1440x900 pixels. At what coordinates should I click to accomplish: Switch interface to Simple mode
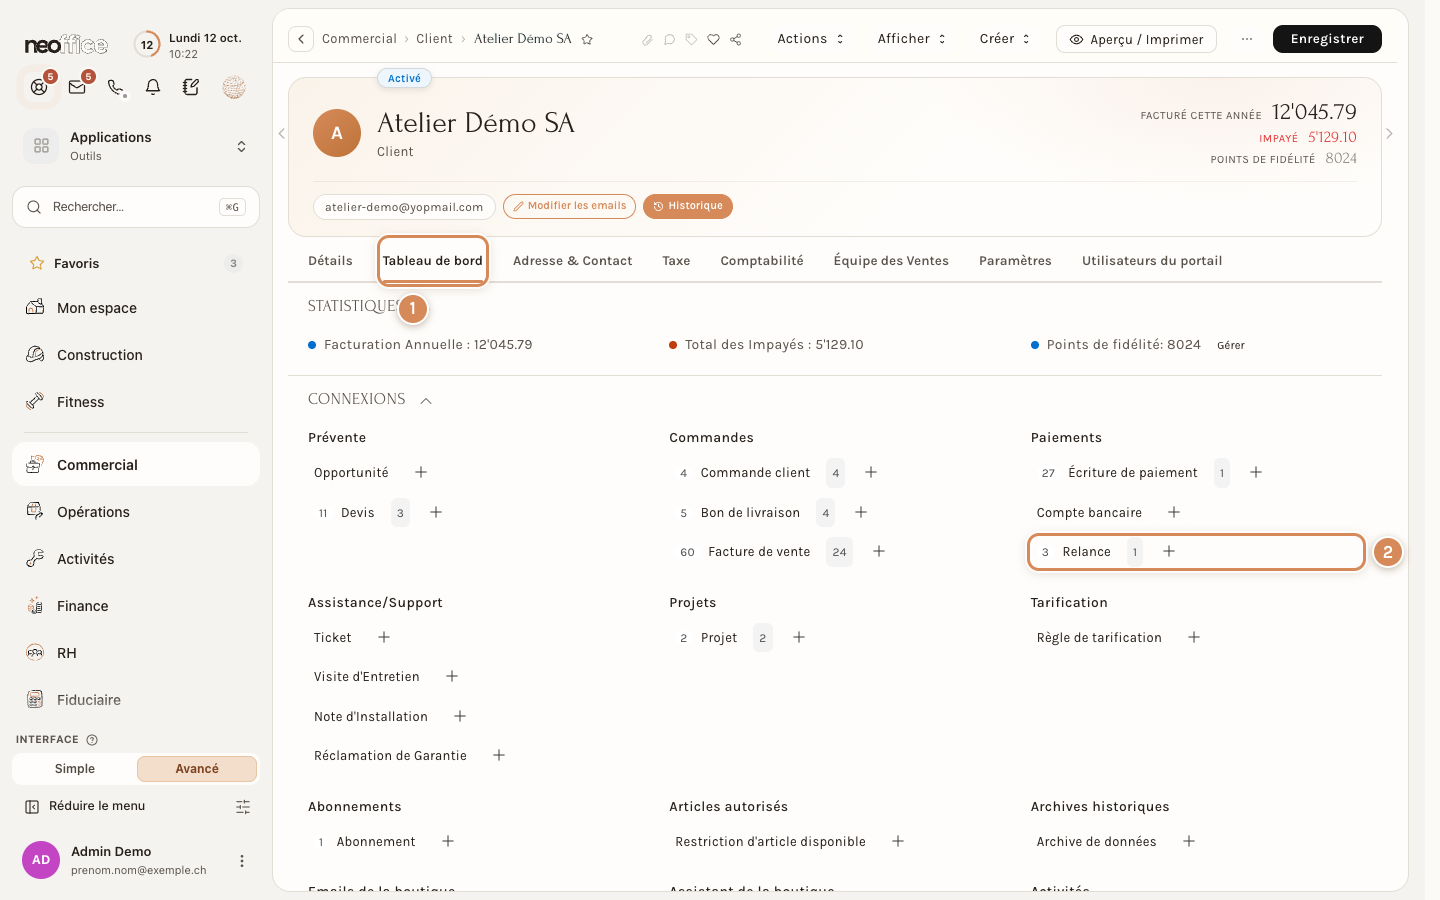point(75,769)
